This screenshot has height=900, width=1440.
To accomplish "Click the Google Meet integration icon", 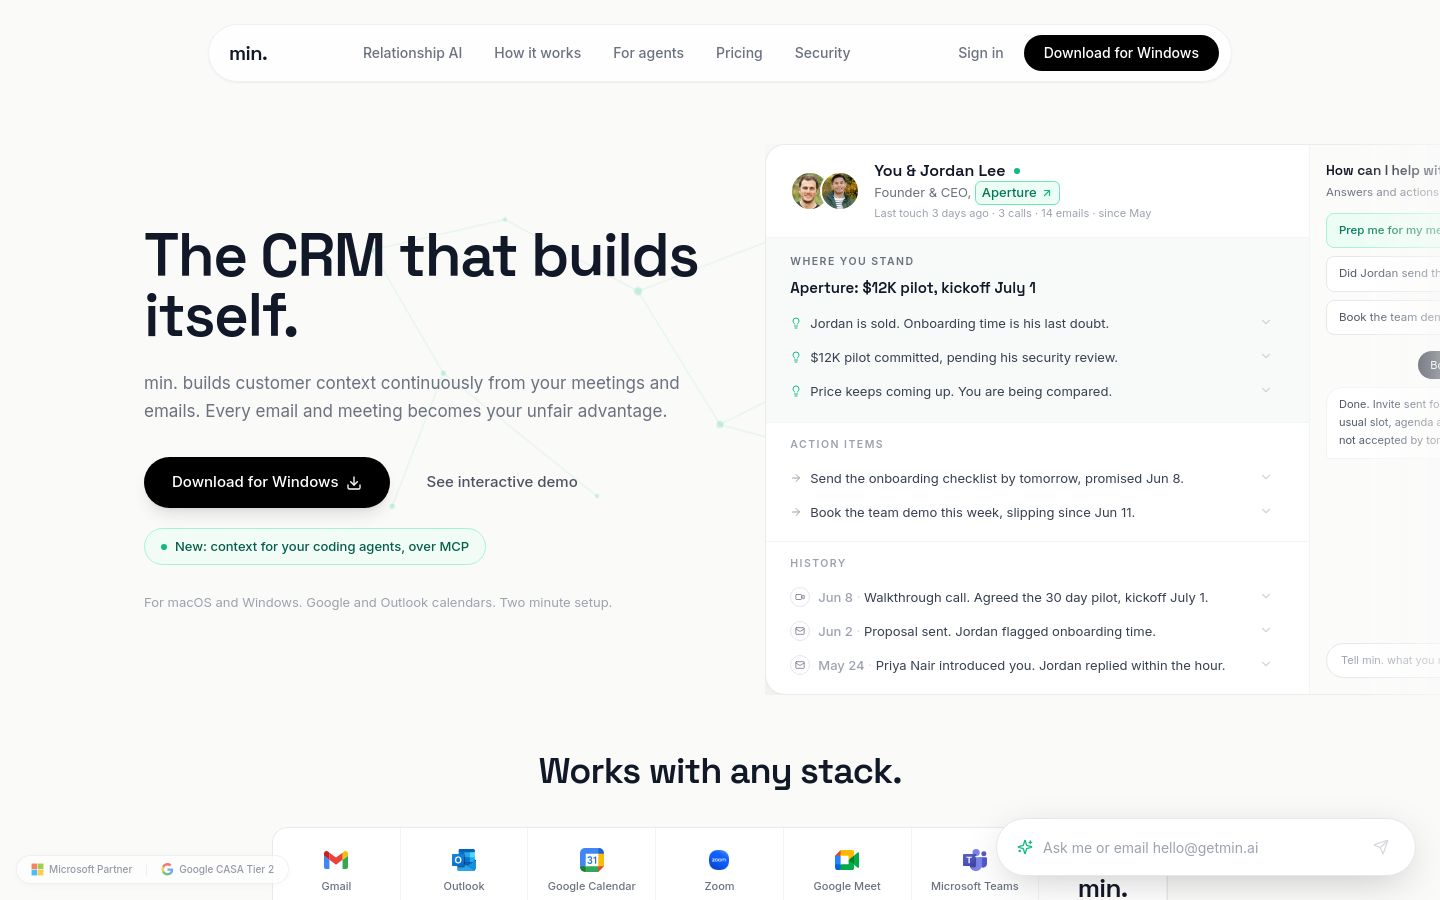I will pos(847,860).
